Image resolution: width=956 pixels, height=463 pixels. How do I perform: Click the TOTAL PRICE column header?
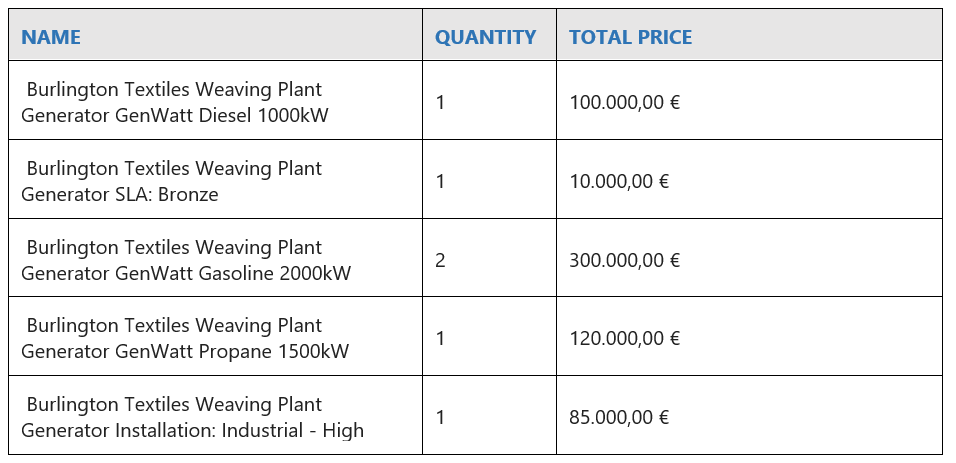point(630,37)
